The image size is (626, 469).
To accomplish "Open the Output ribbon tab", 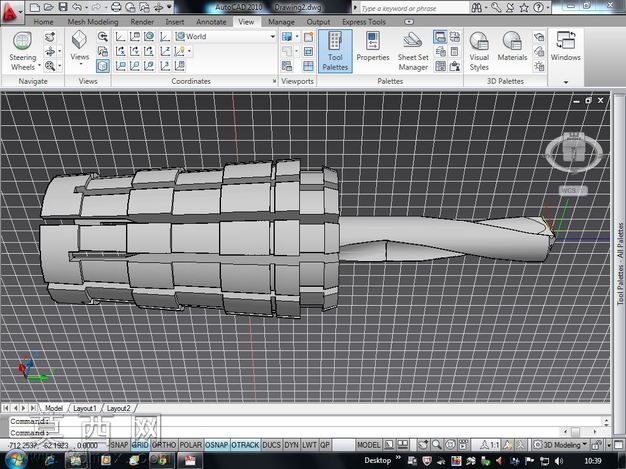I will point(318,22).
